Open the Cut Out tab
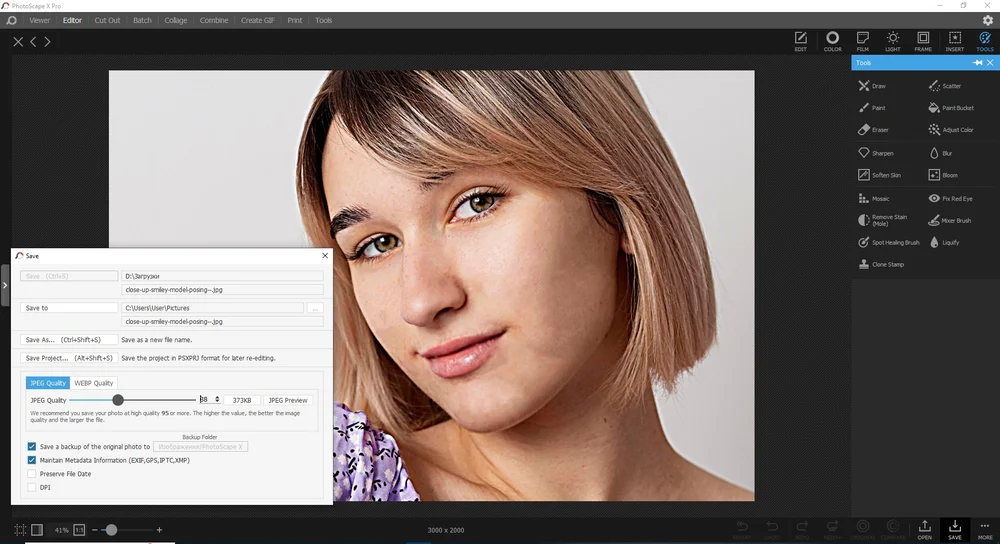The image size is (1000, 544). coord(107,20)
